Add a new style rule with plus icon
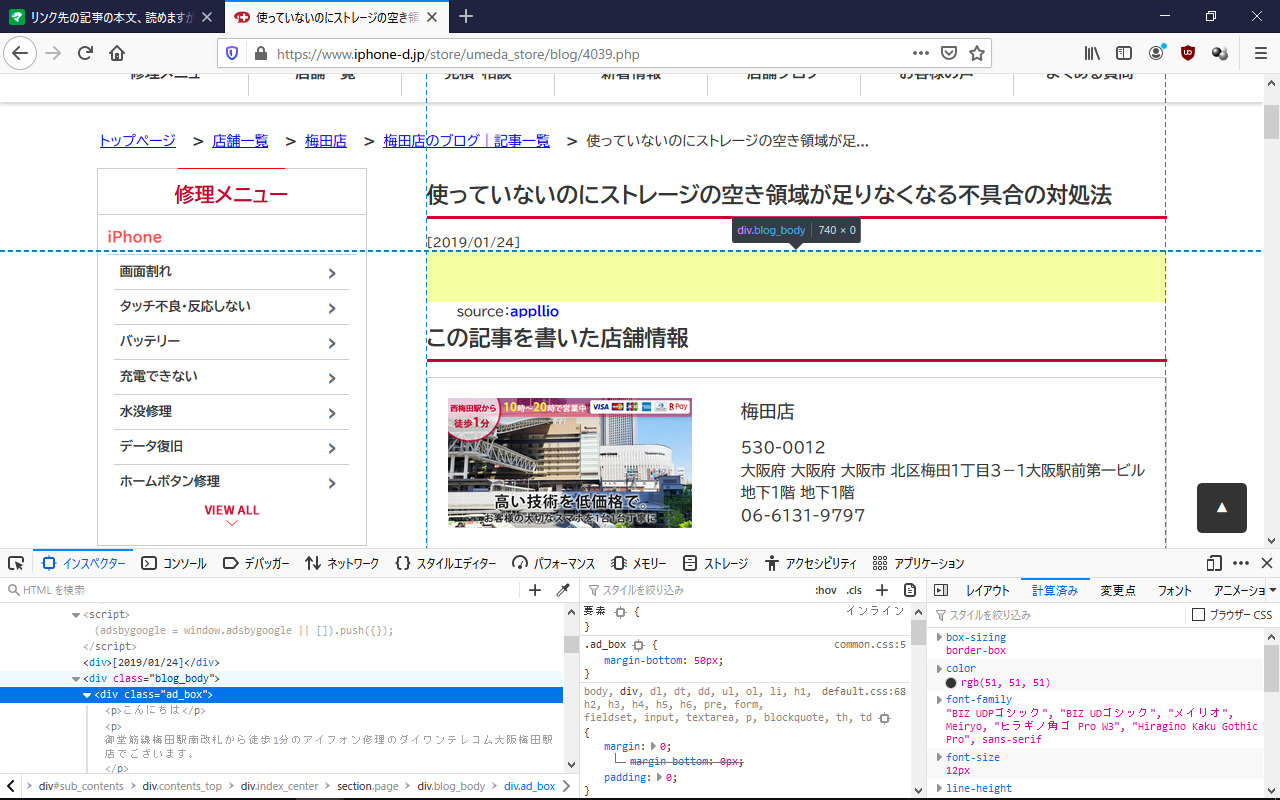 [882, 590]
